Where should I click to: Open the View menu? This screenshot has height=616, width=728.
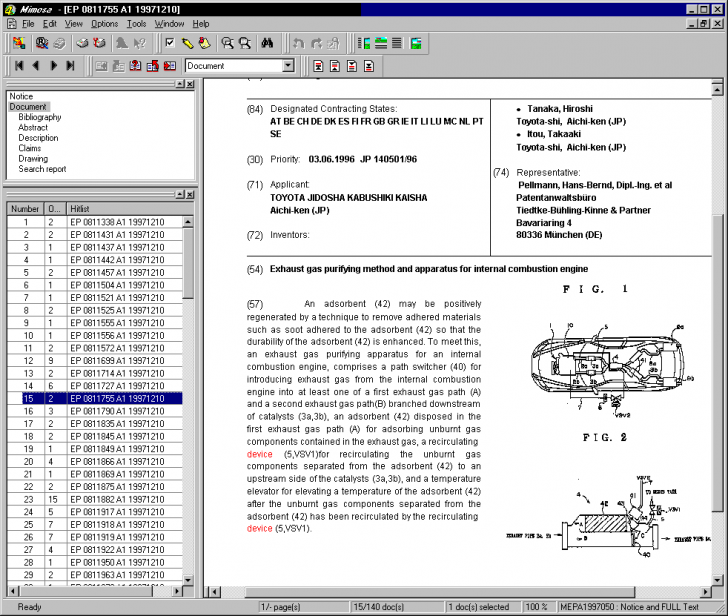[x=73, y=24]
